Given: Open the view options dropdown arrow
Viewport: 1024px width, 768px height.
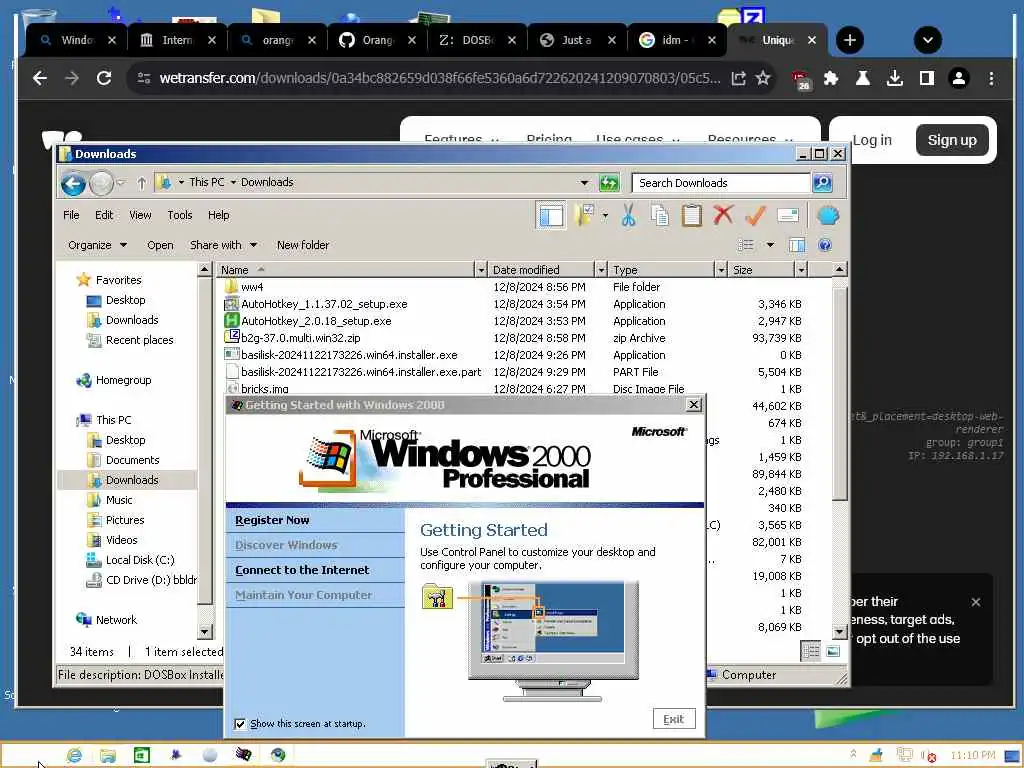Looking at the screenshot, I should tap(770, 245).
